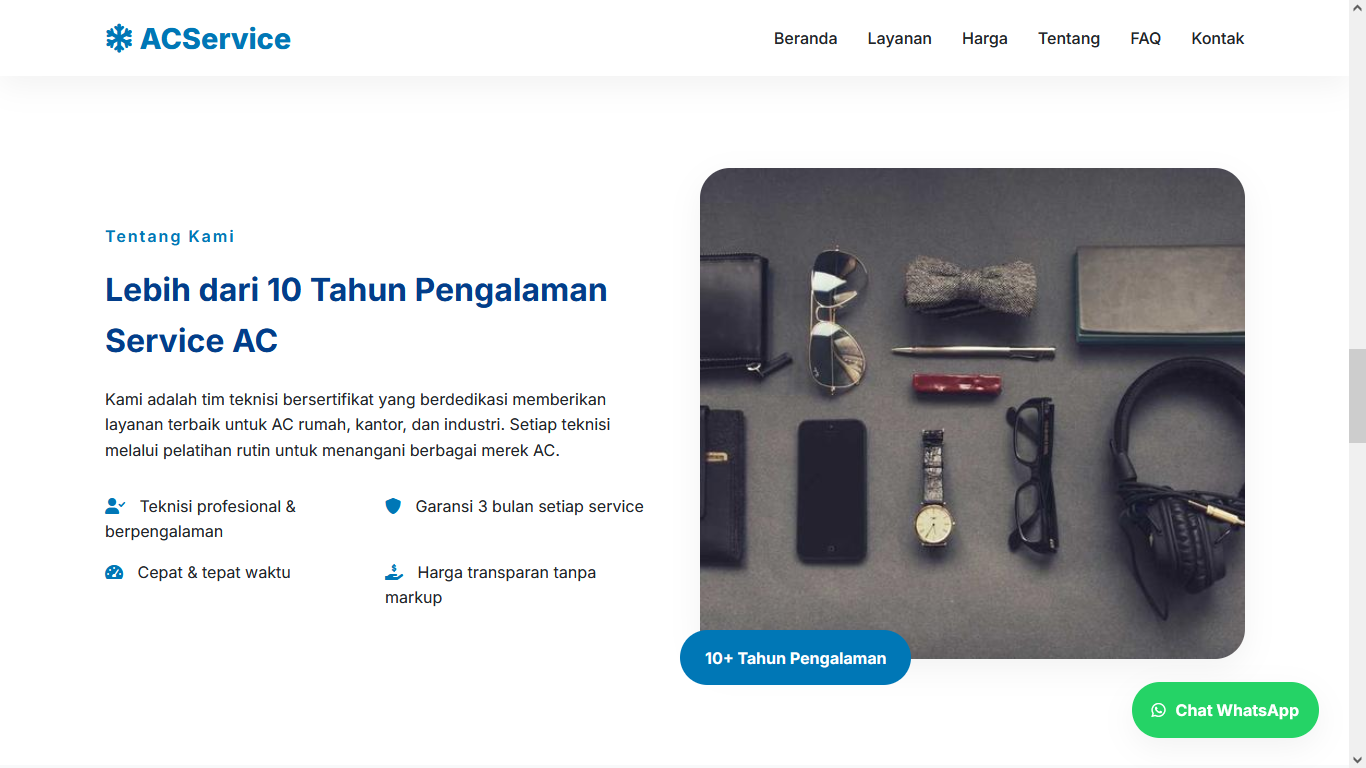Image resolution: width=1366 pixels, height=768 pixels.
Task: Click the Lebih dari 10 Tahun heading
Action: pos(356,315)
